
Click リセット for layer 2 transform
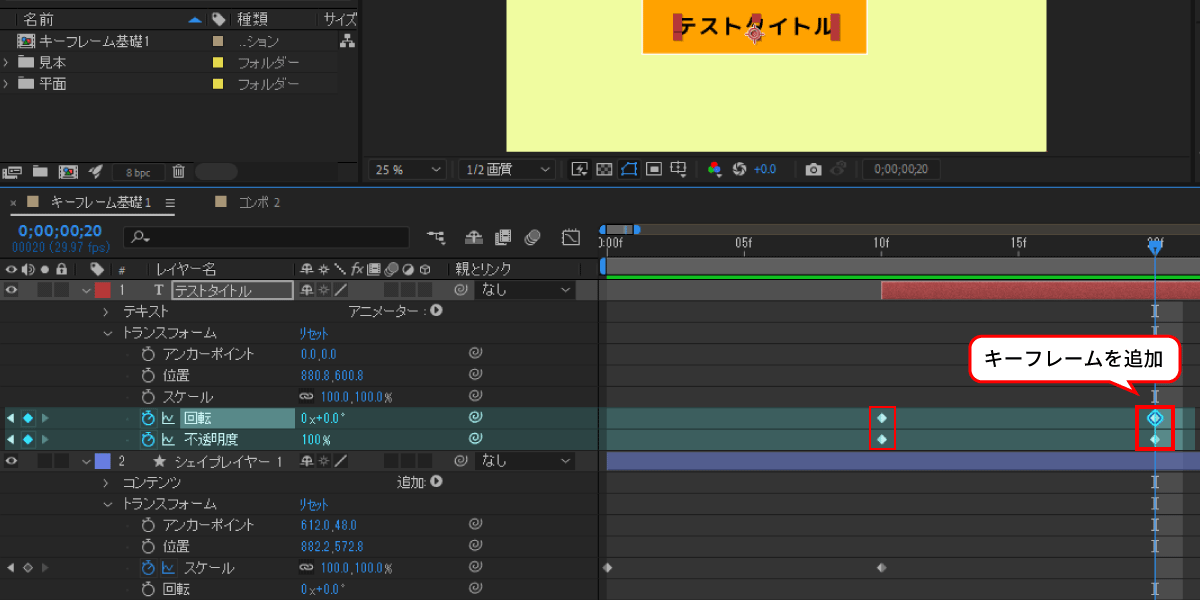[314, 504]
